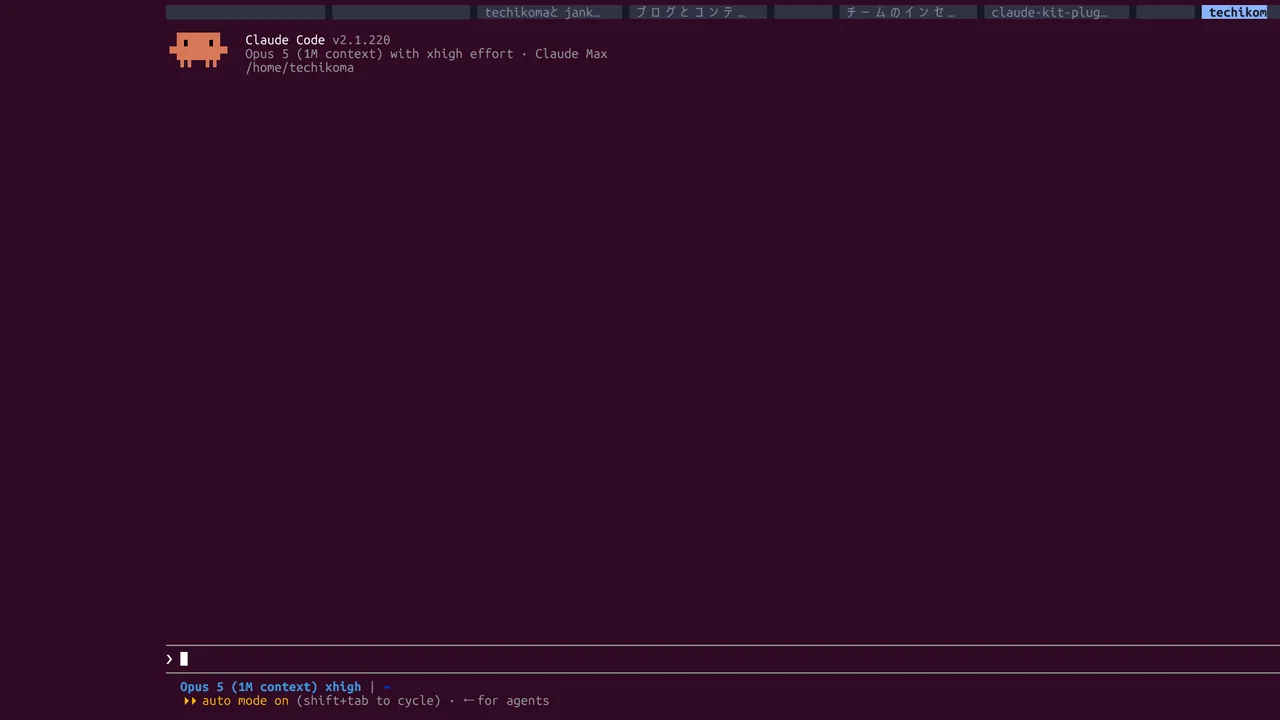
Task: Click the "← for agents" hint
Action: click(506, 701)
